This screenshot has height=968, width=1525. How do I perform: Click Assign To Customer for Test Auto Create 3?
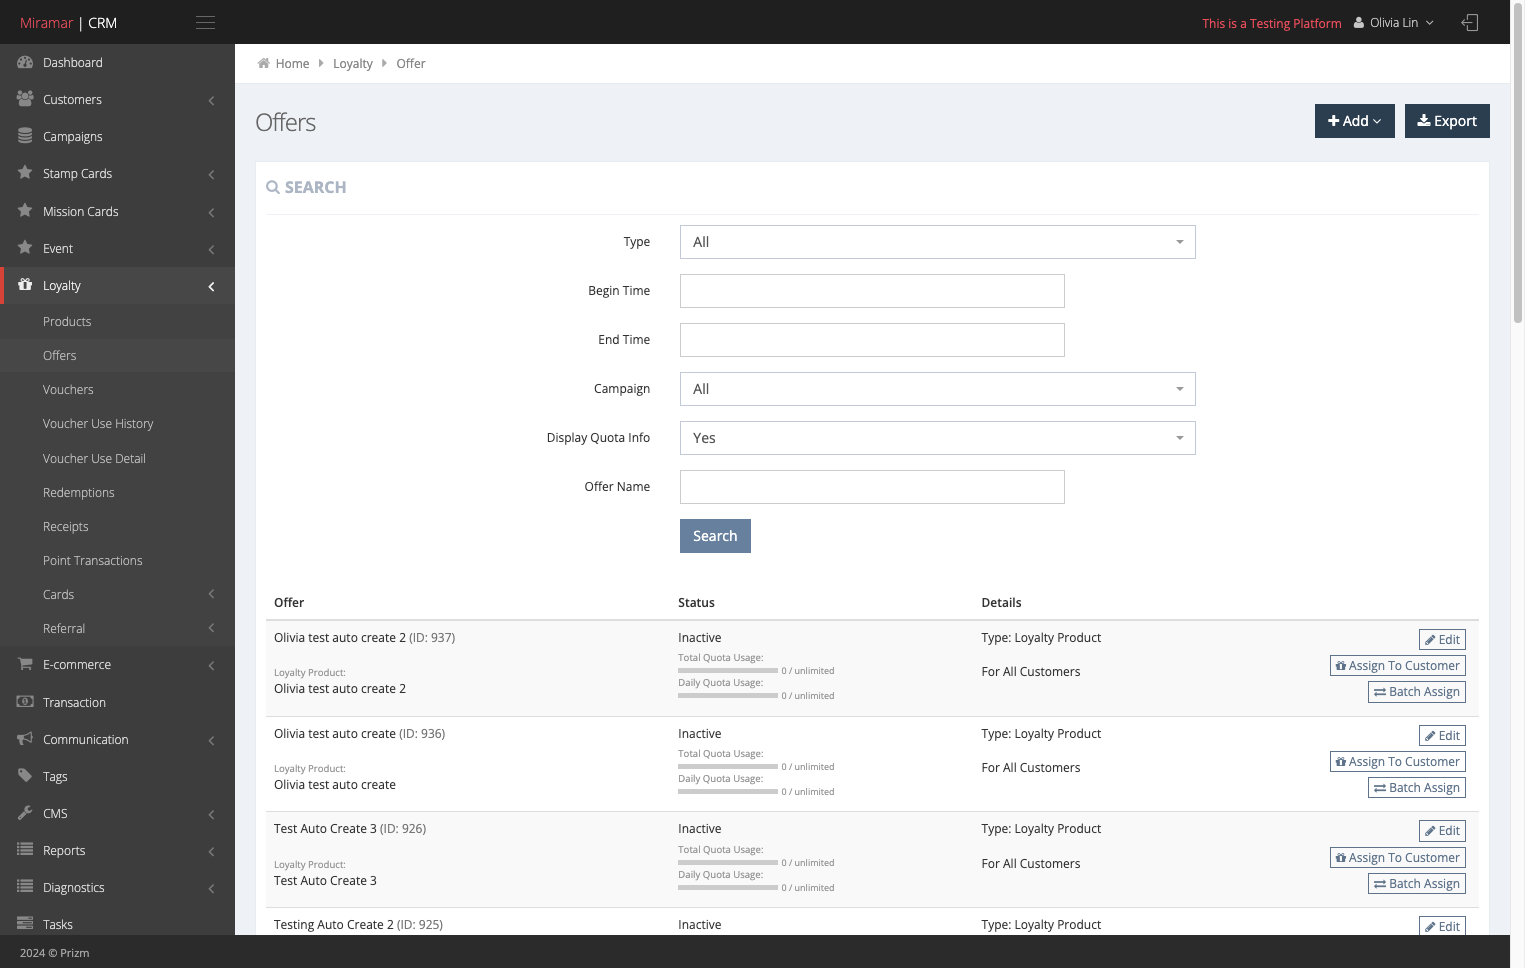click(x=1397, y=858)
